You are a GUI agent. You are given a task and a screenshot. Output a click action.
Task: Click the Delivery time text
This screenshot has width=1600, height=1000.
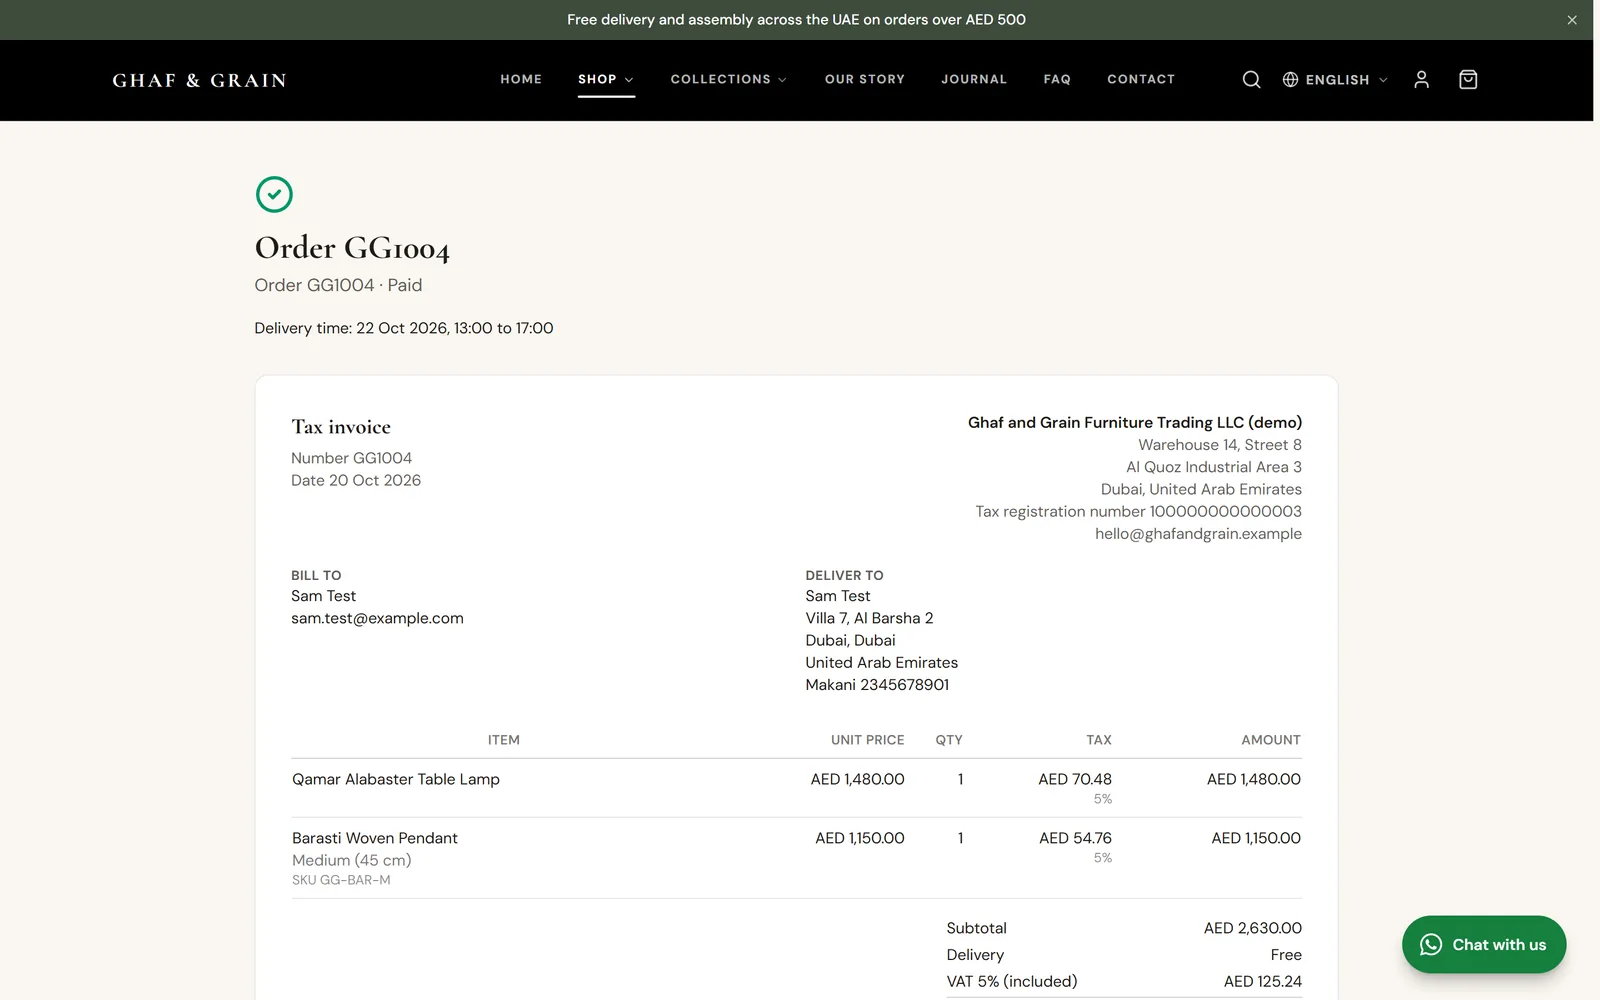coord(404,328)
